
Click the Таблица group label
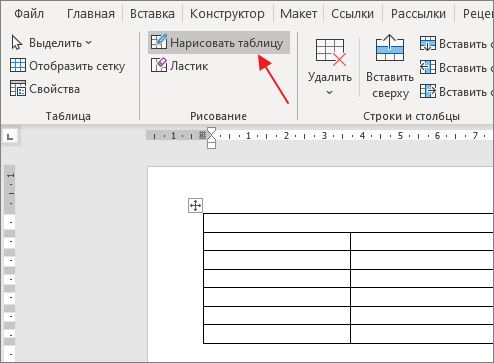(68, 116)
